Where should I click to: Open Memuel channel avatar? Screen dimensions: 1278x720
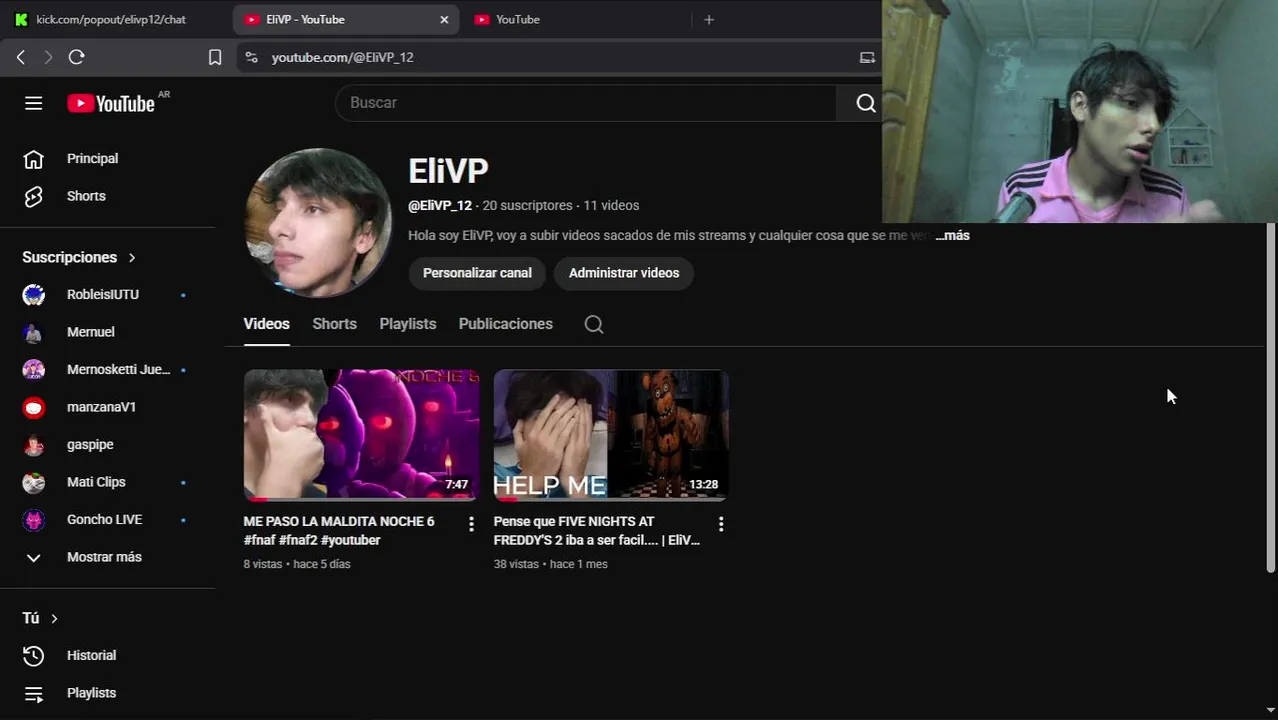point(34,332)
